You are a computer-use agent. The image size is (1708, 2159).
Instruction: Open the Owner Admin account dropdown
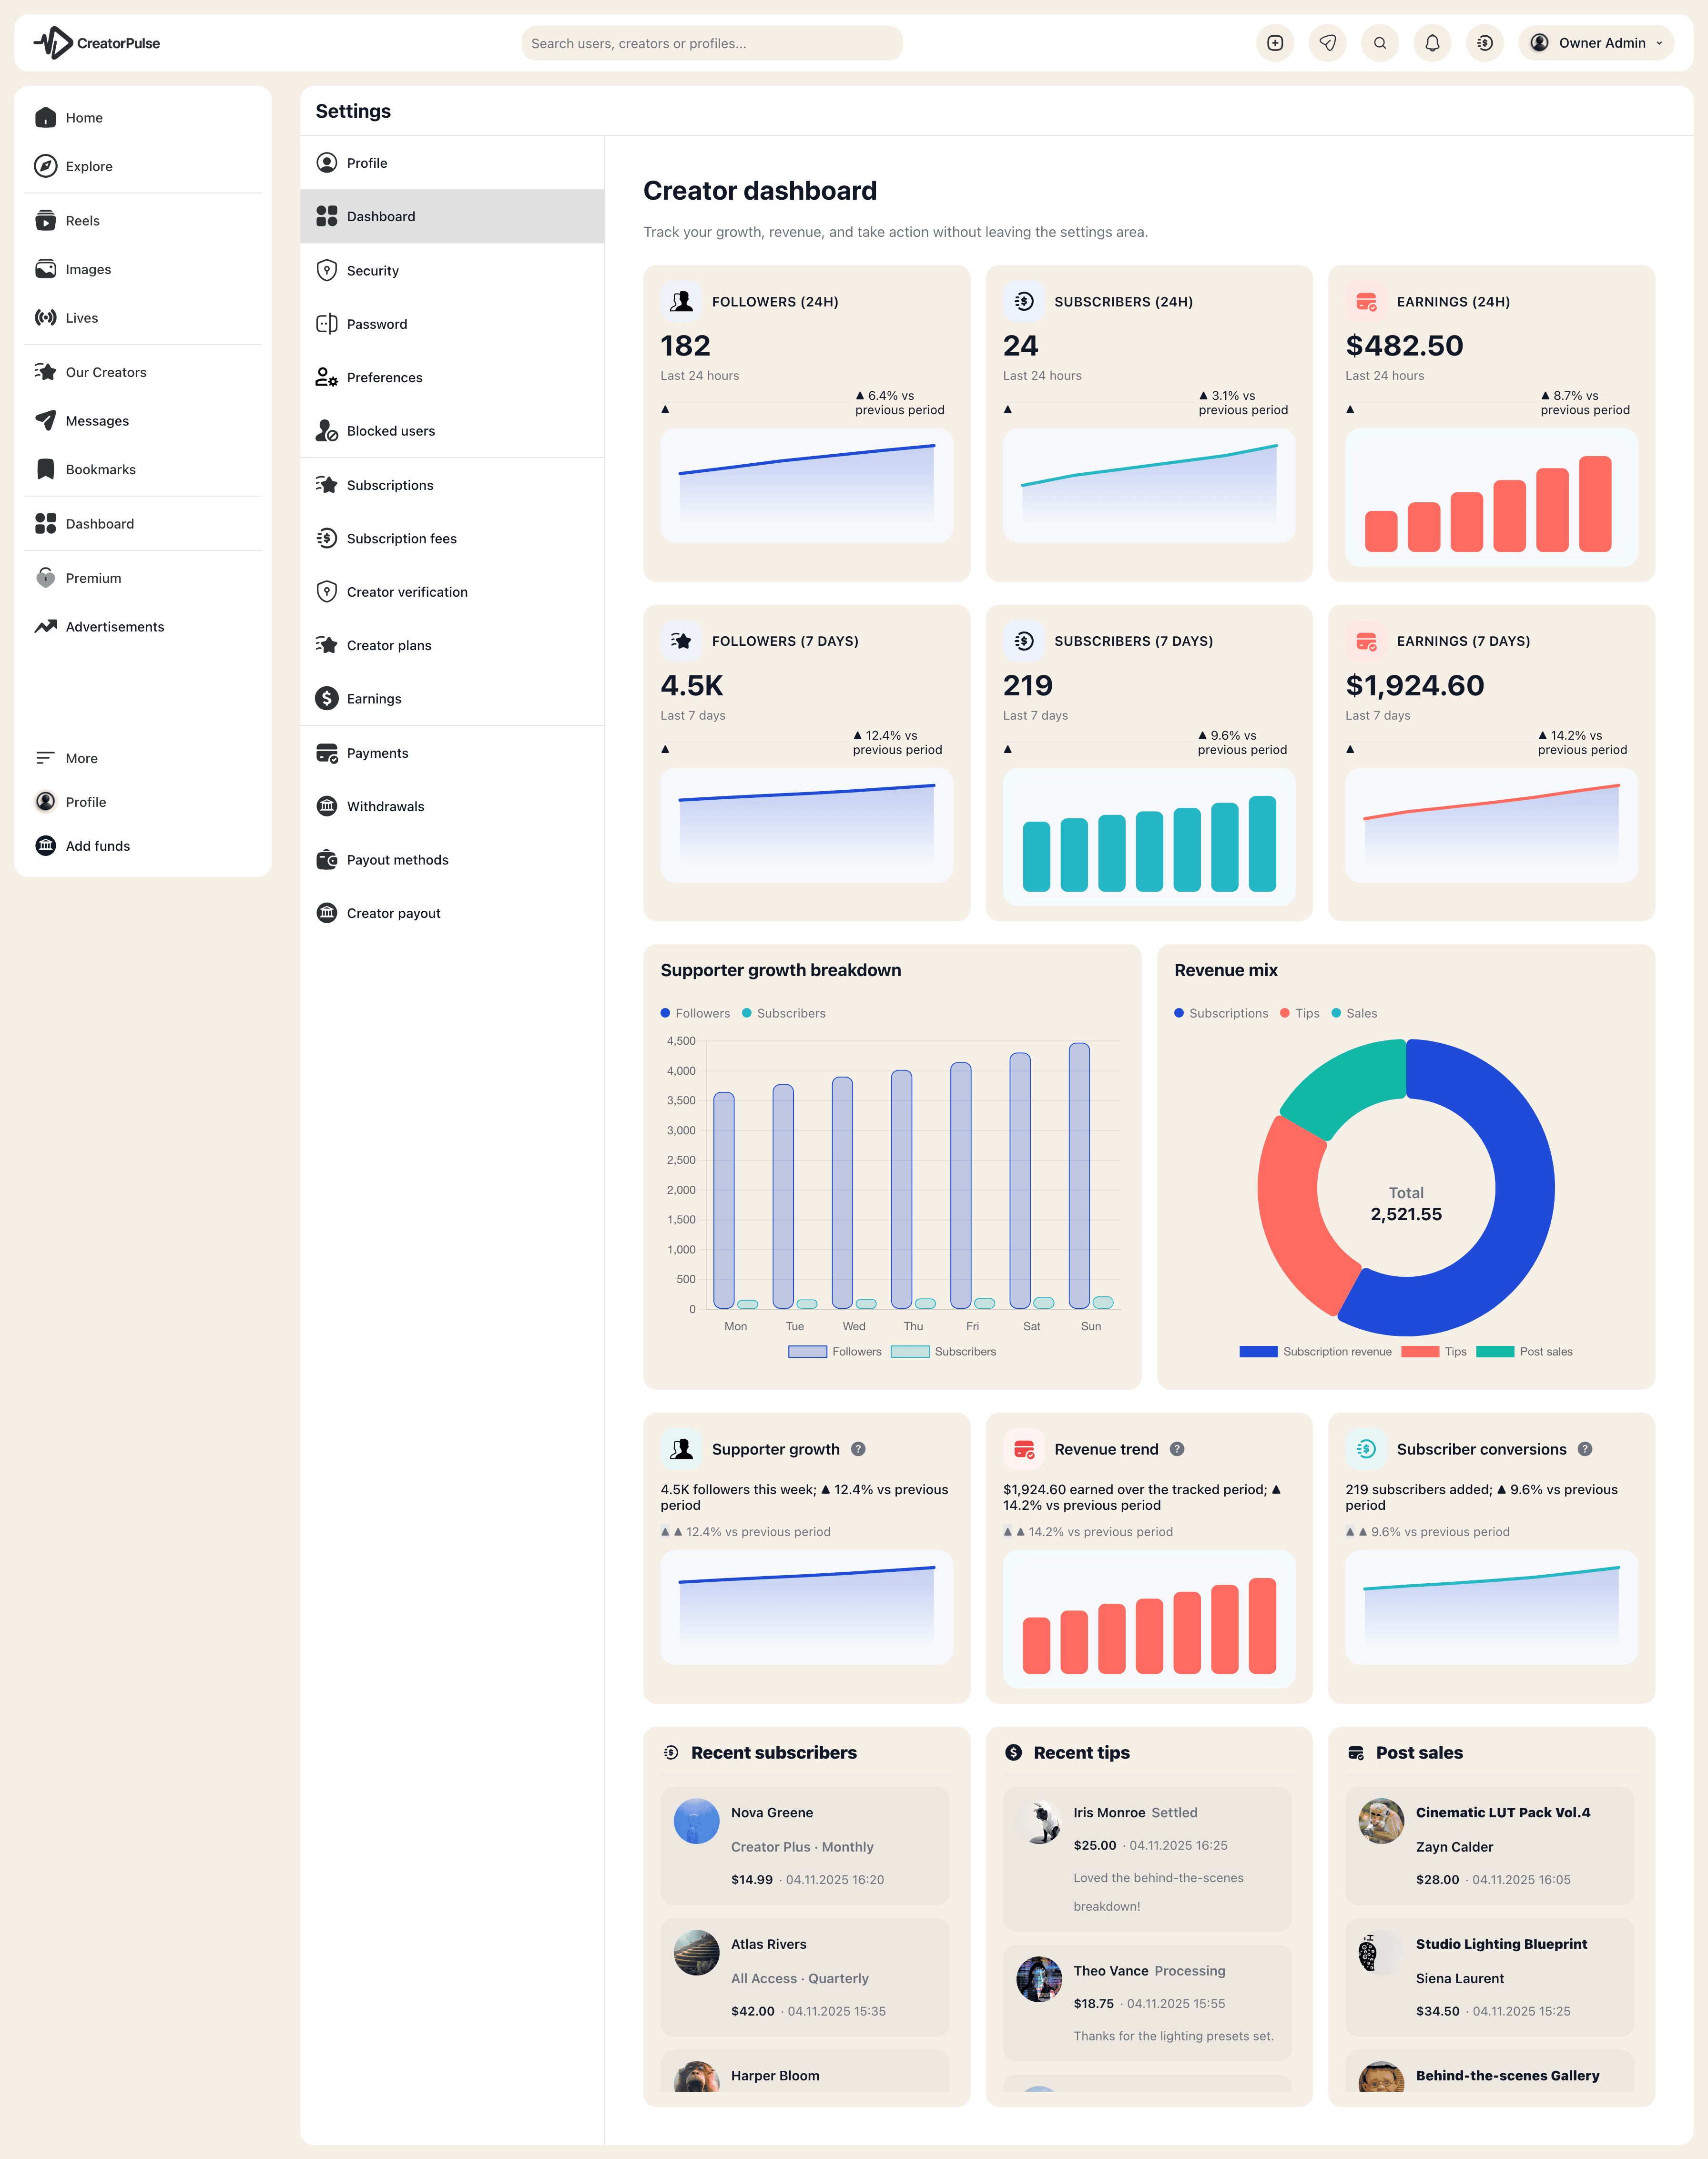tap(1595, 43)
